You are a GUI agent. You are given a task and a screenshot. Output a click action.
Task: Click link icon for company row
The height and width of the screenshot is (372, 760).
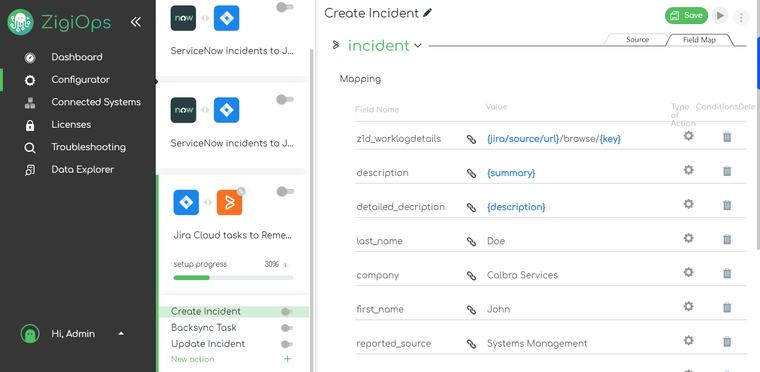(471, 275)
